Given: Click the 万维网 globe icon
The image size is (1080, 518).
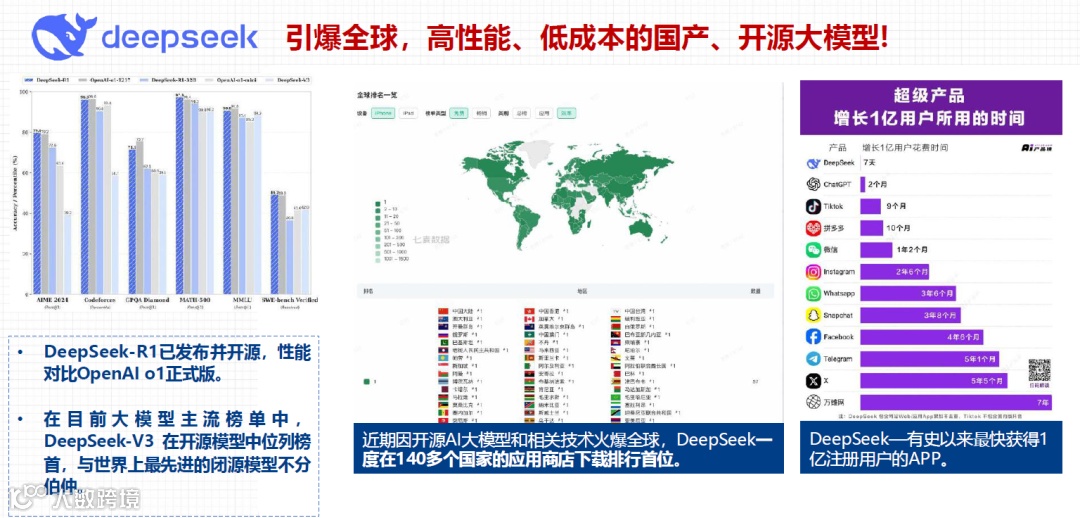Looking at the screenshot, I should coord(813,402).
